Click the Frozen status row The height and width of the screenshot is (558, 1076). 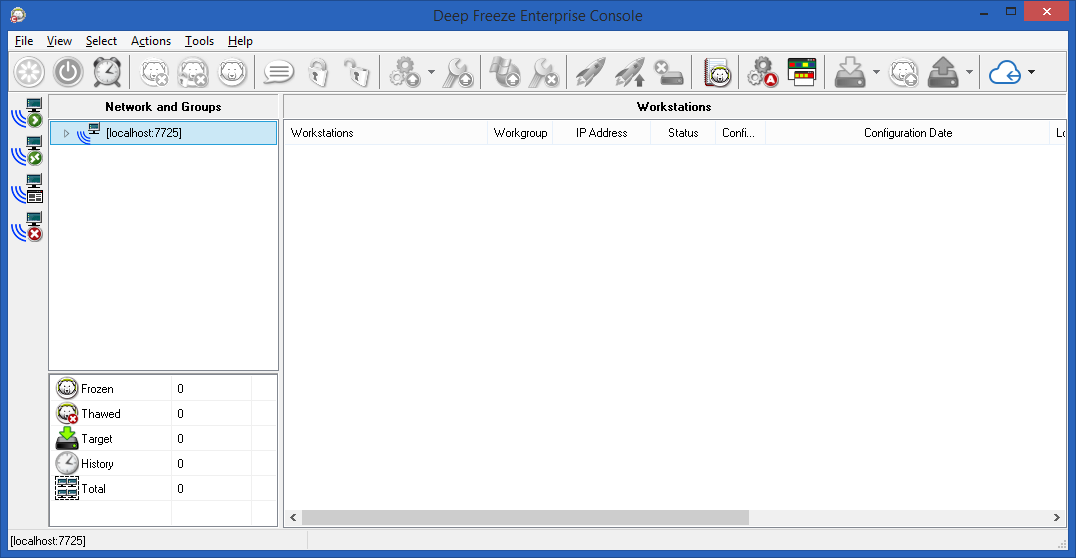tap(163, 388)
